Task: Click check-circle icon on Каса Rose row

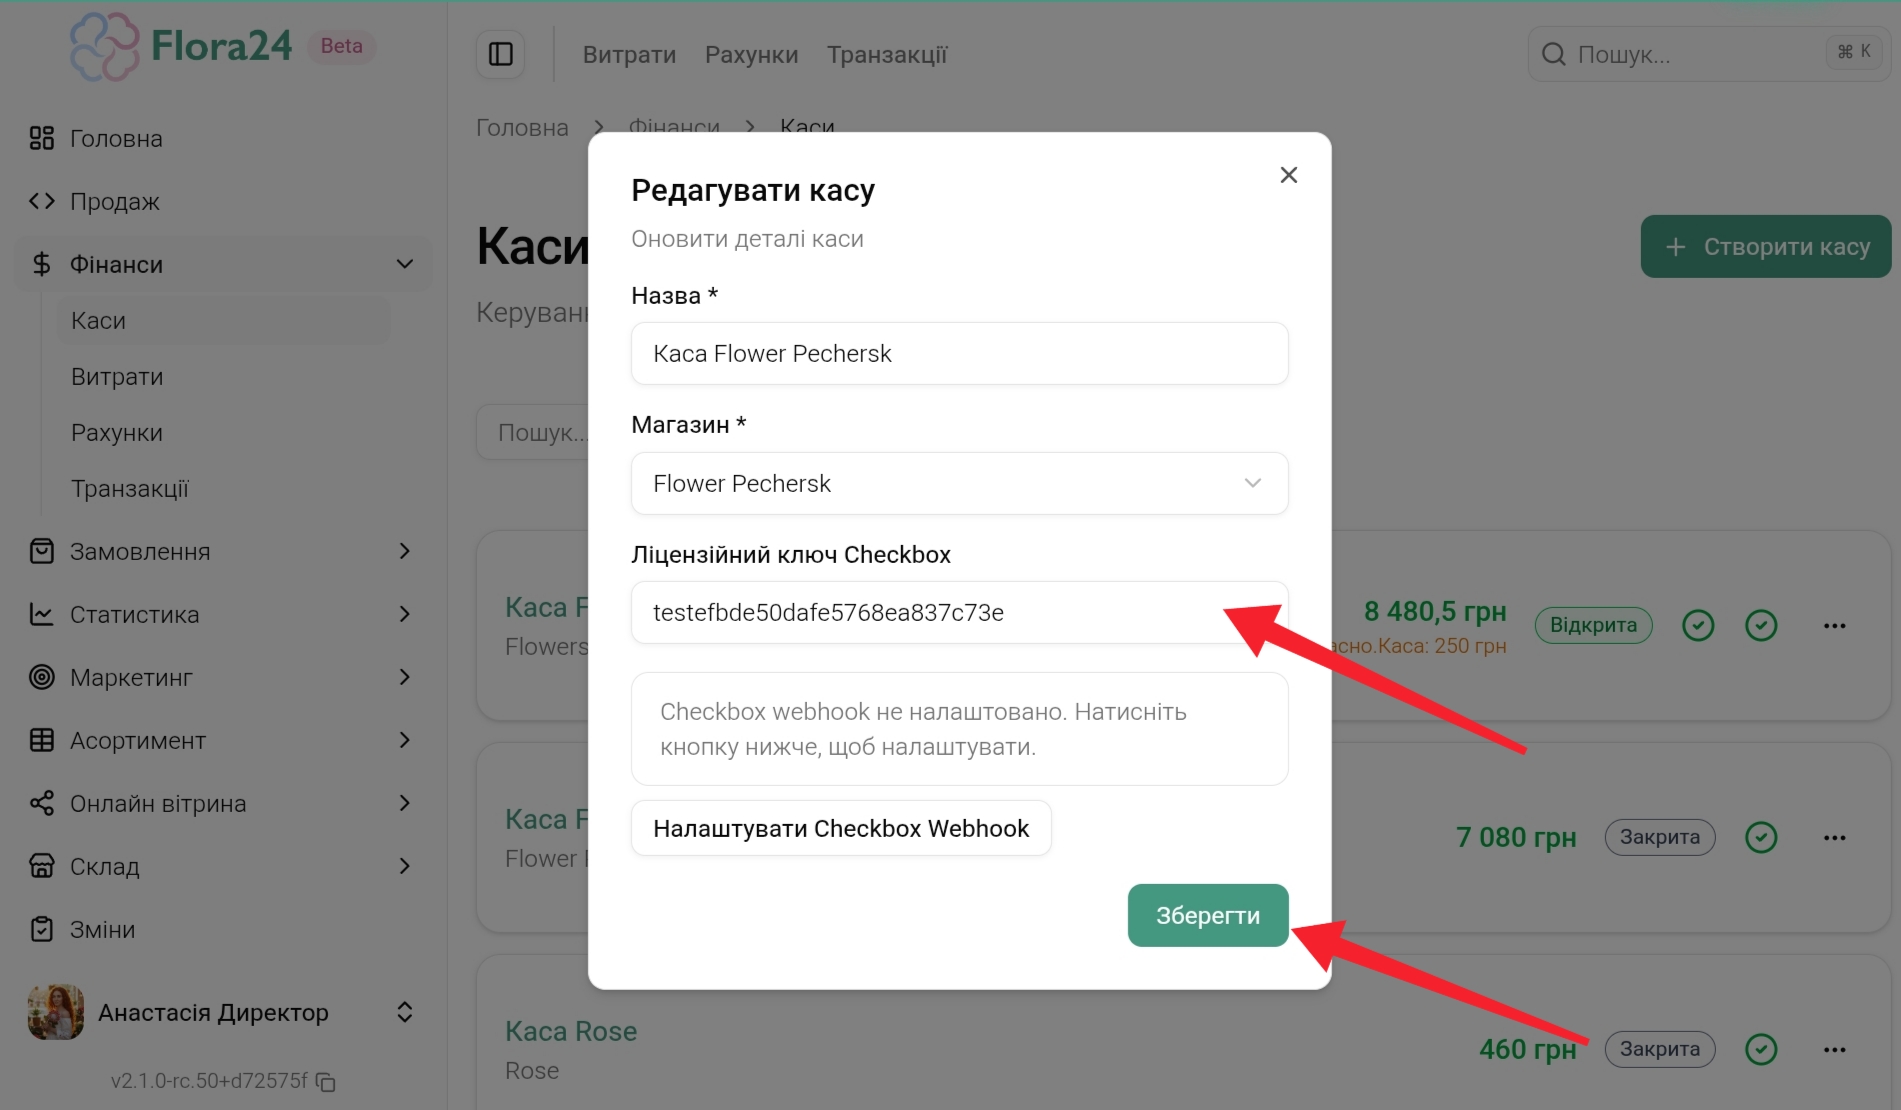Action: [x=1760, y=1049]
